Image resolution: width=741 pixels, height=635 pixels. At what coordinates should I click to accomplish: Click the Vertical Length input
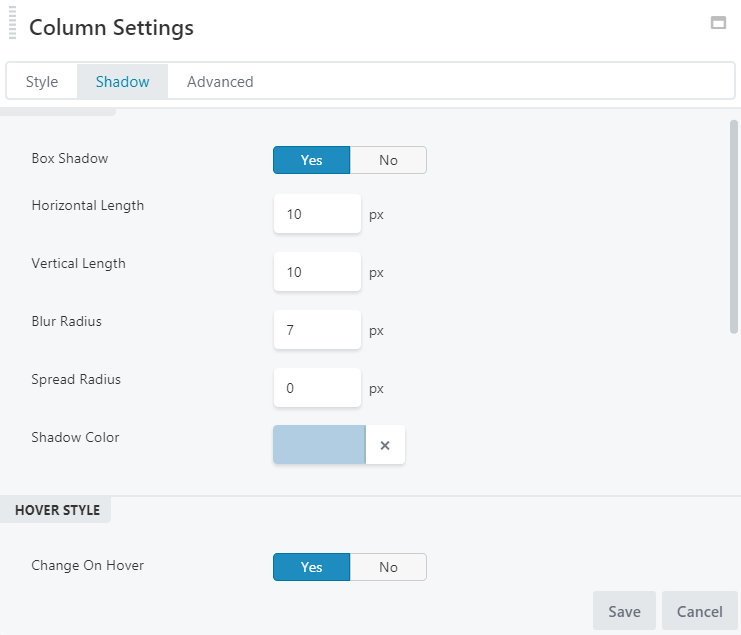click(317, 272)
